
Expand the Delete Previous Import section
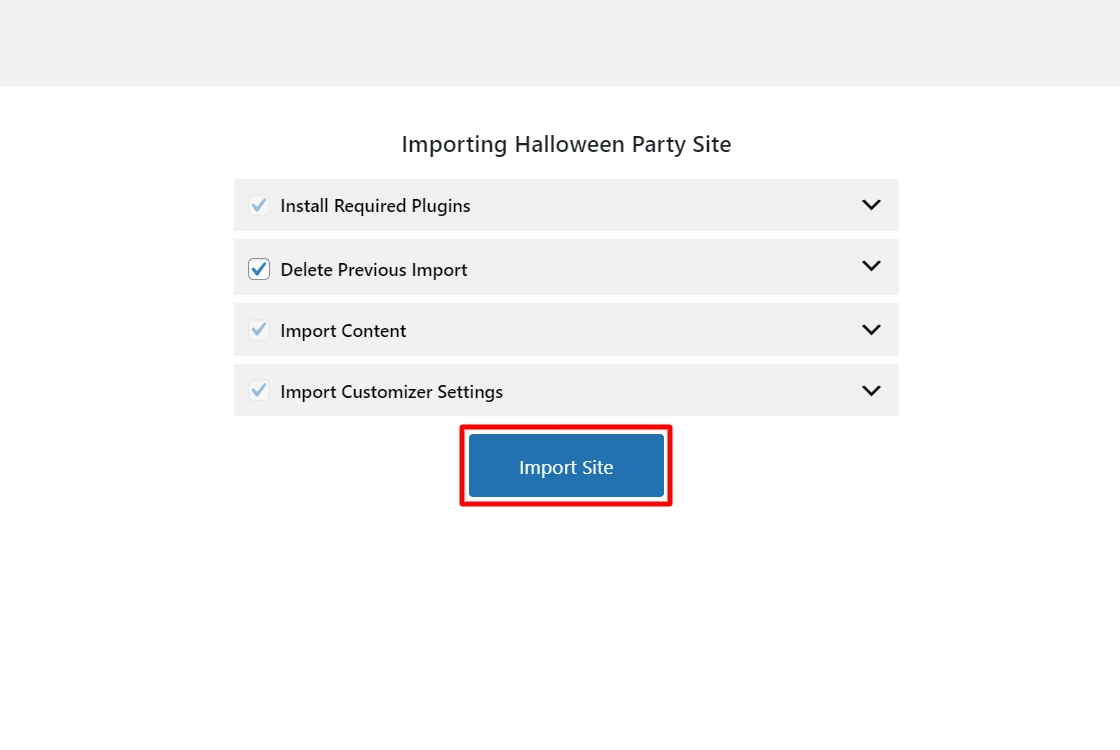pyautogui.click(x=870, y=266)
